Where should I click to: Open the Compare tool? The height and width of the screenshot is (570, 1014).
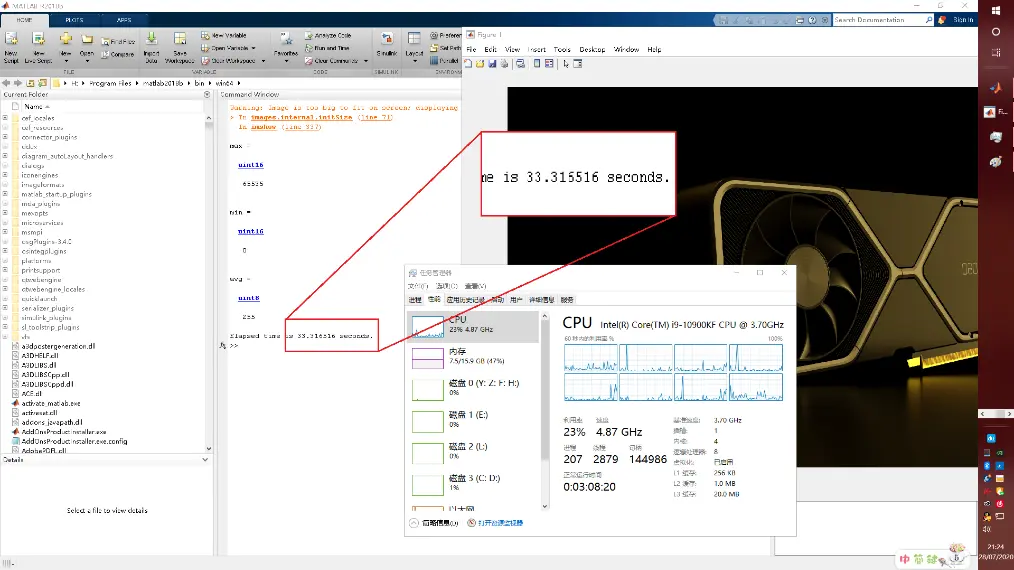pos(118,54)
